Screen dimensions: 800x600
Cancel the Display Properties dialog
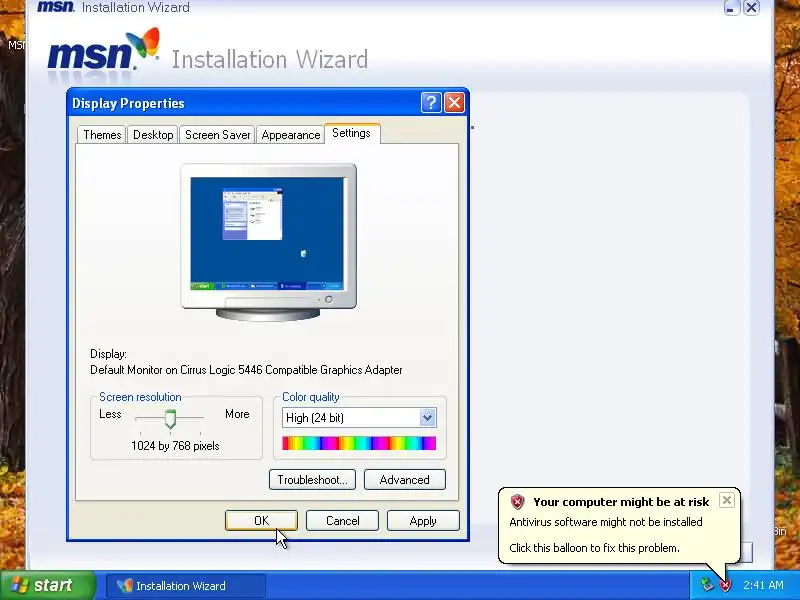[342, 520]
